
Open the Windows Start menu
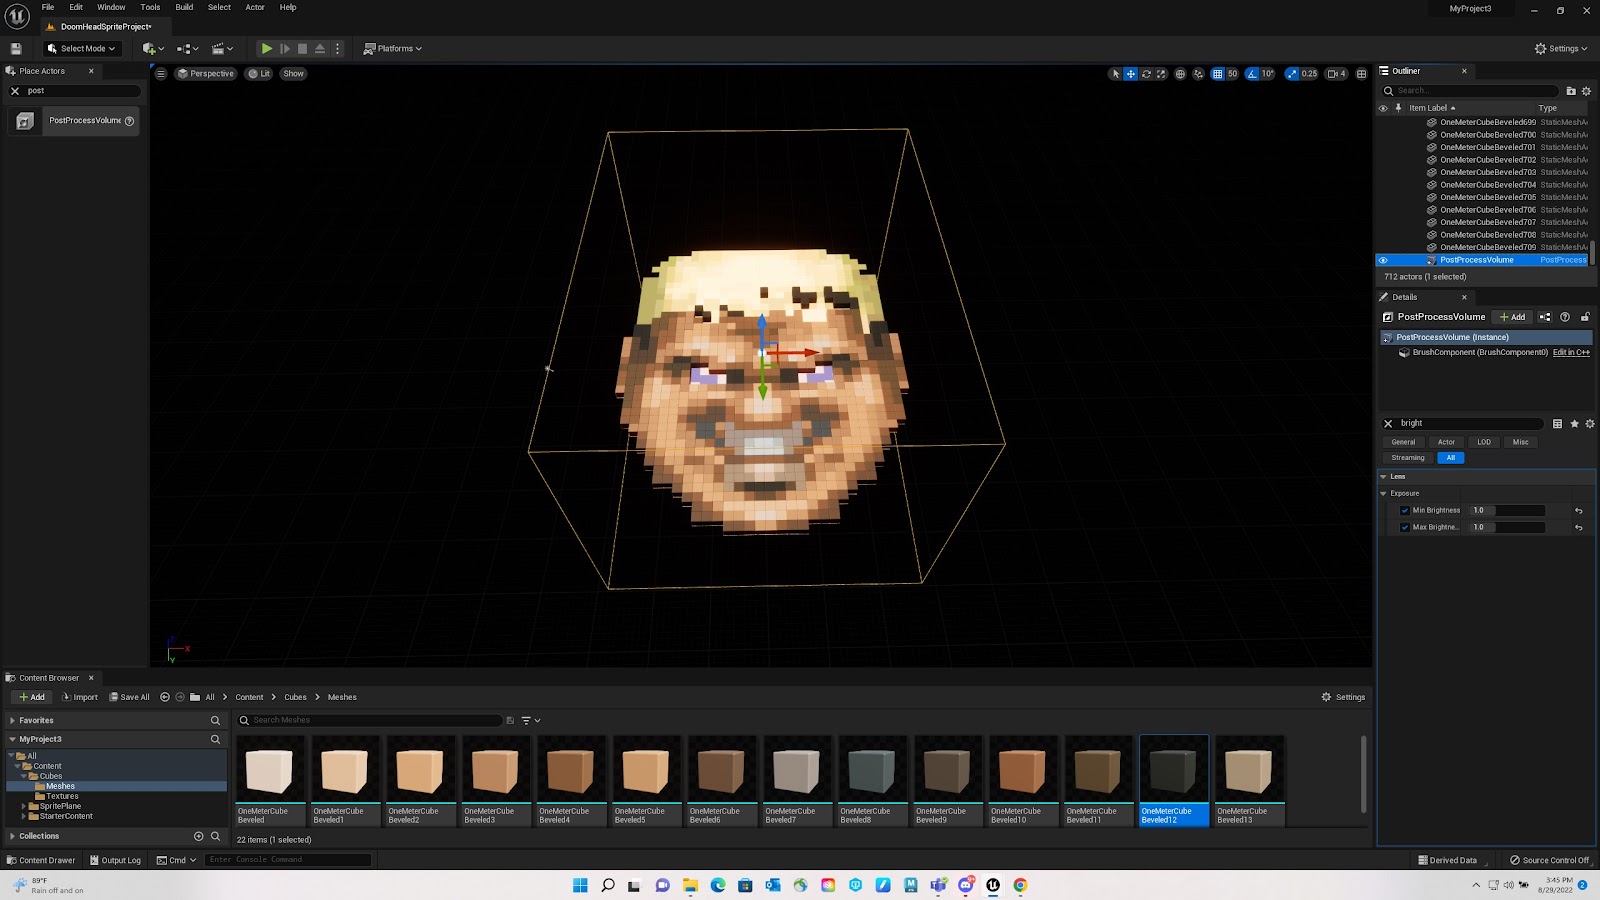[x=580, y=885]
